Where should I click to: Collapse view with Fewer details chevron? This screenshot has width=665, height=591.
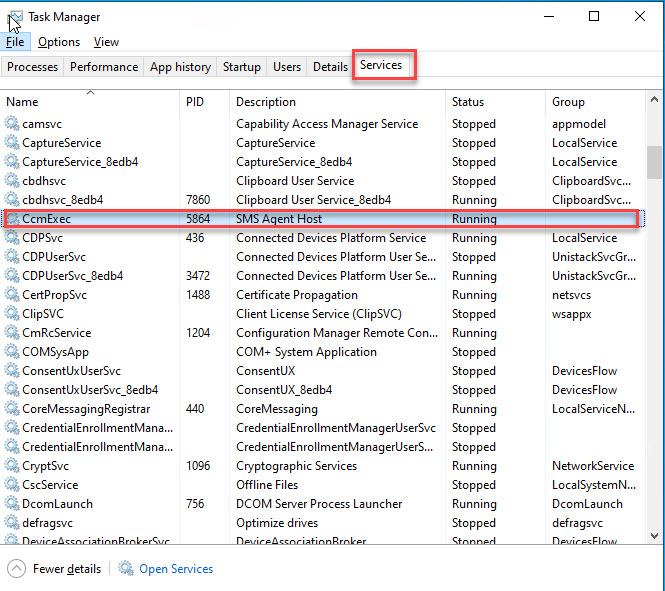tap(16, 569)
